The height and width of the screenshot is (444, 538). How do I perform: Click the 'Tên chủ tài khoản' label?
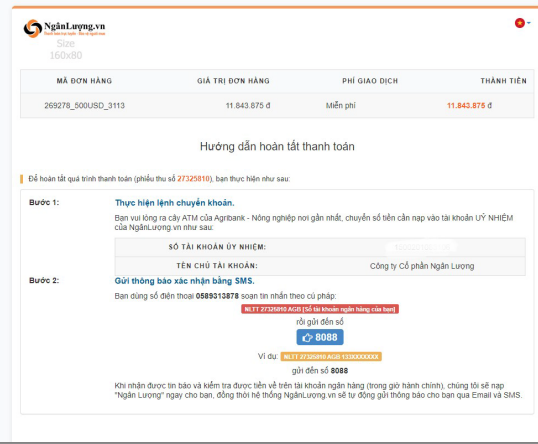click(217, 266)
